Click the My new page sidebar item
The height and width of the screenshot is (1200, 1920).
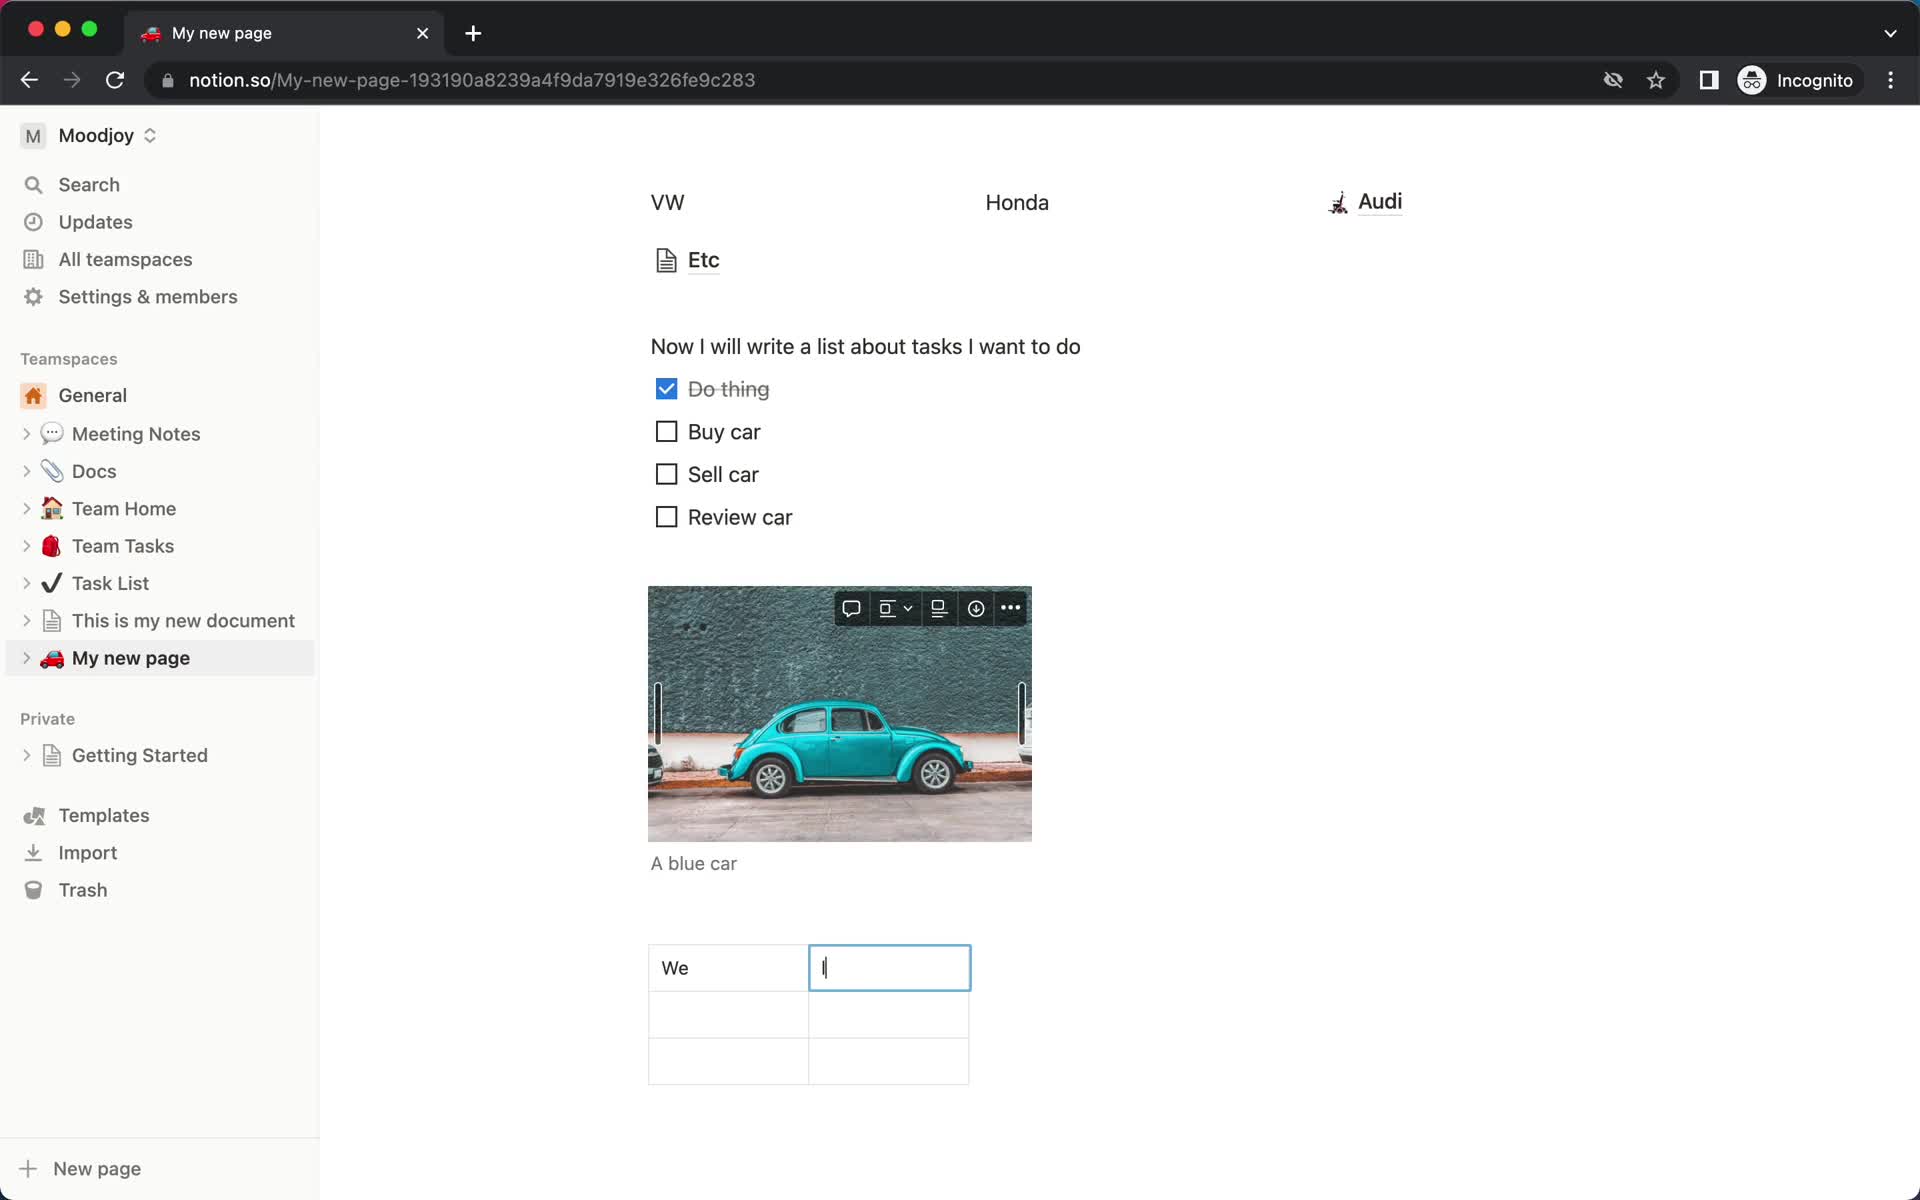131,657
